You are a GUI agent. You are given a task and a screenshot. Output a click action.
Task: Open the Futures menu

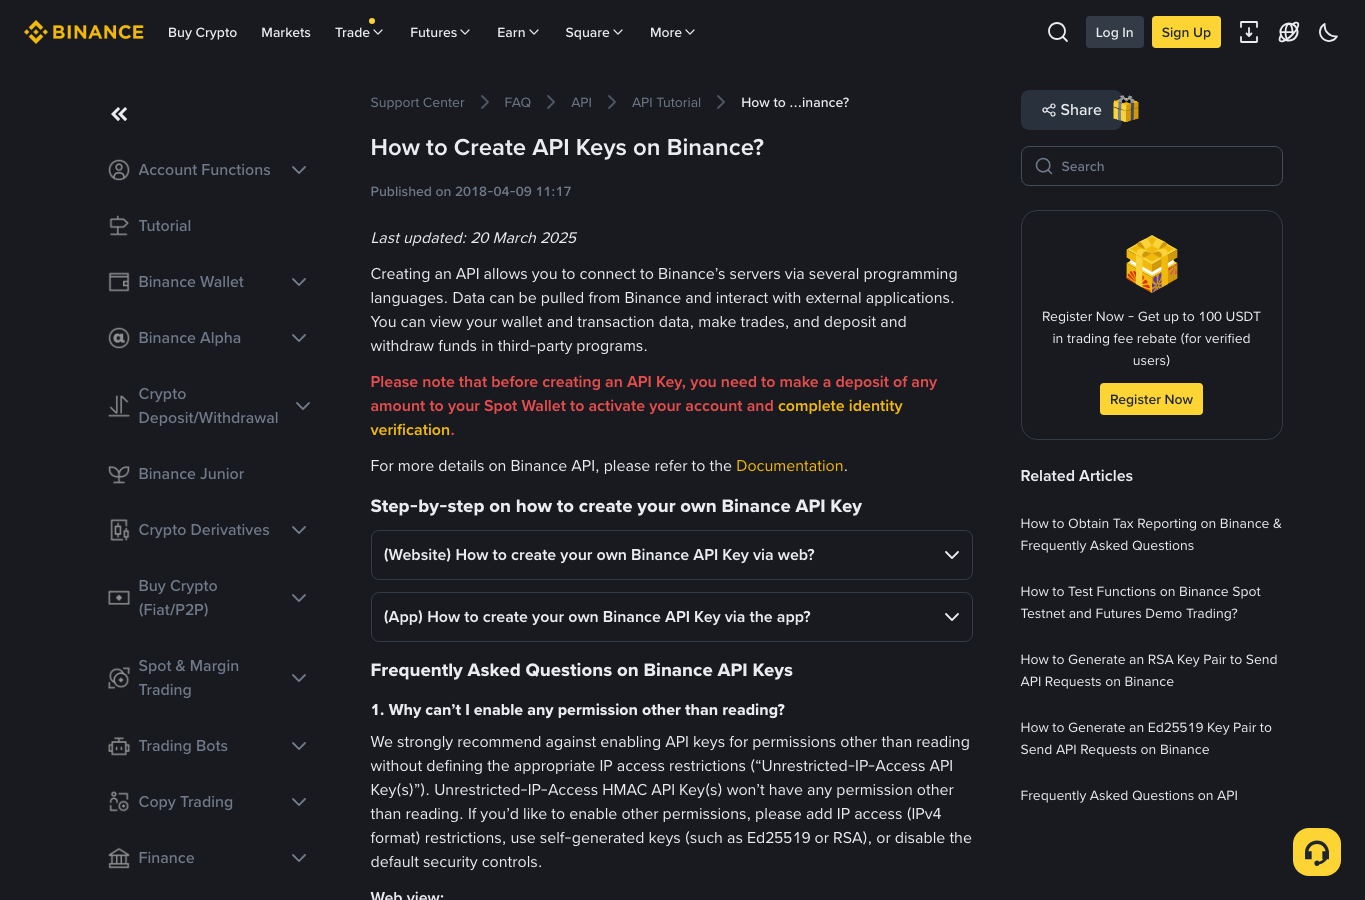[440, 32]
